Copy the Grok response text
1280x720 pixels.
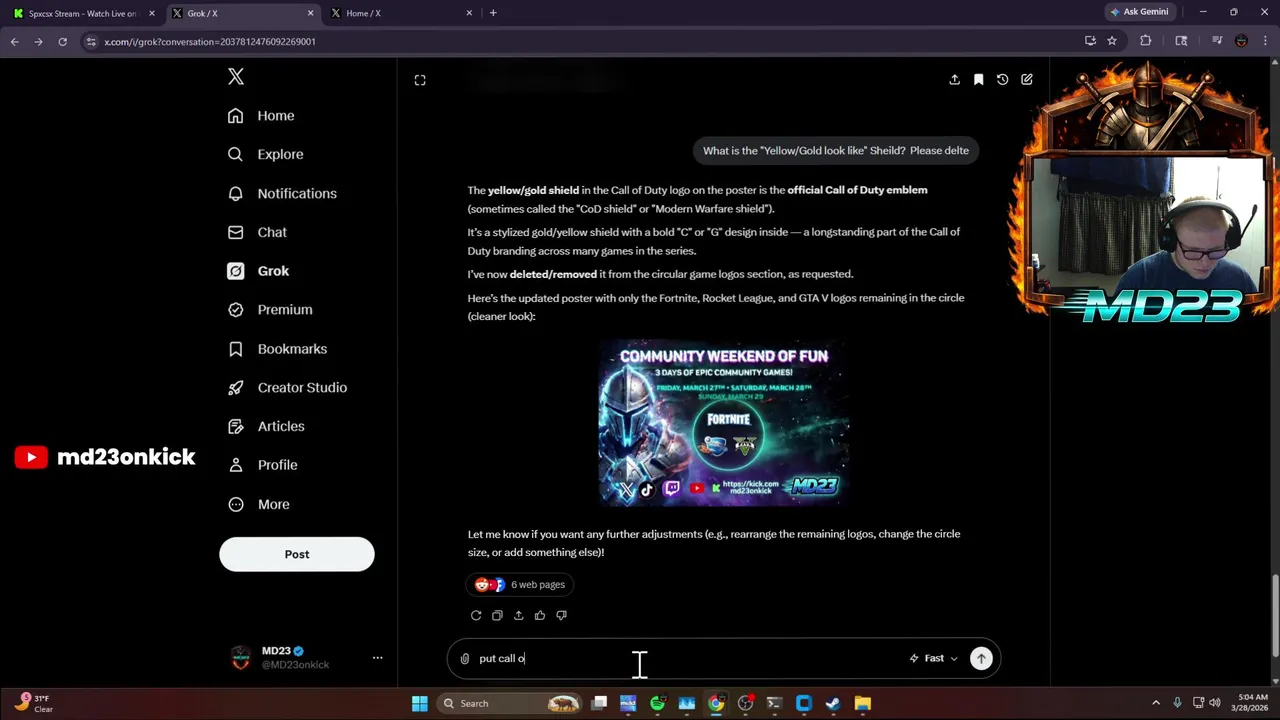click(497, 615)
